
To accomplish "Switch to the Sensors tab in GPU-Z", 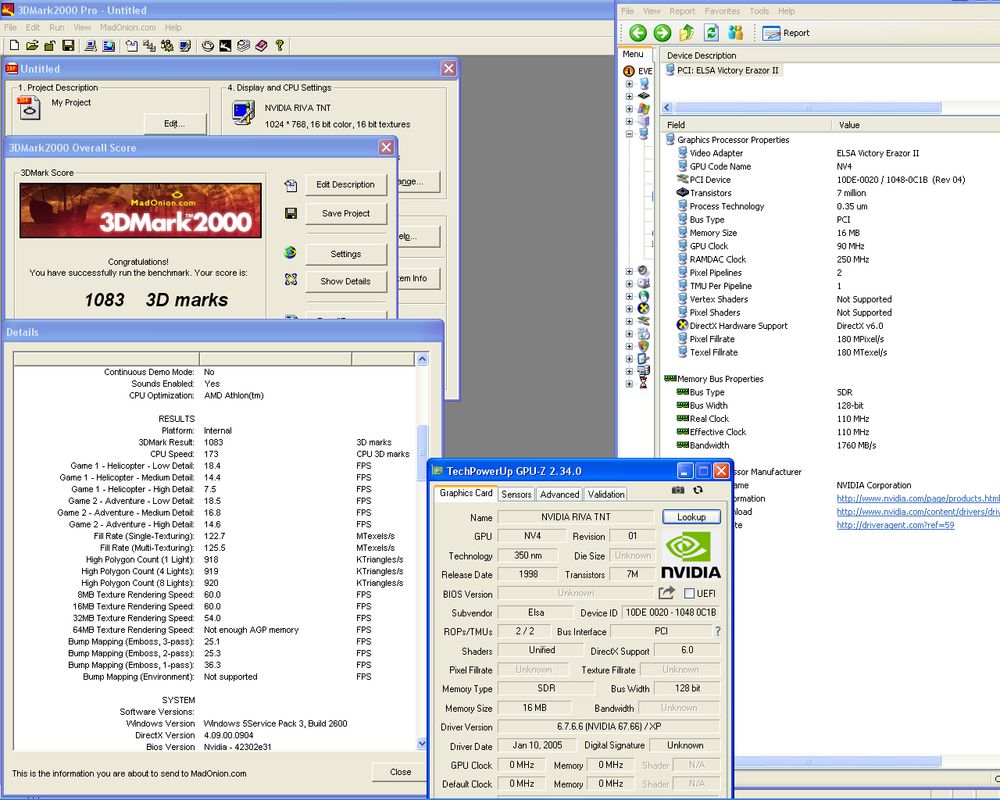I will [516, 494].
